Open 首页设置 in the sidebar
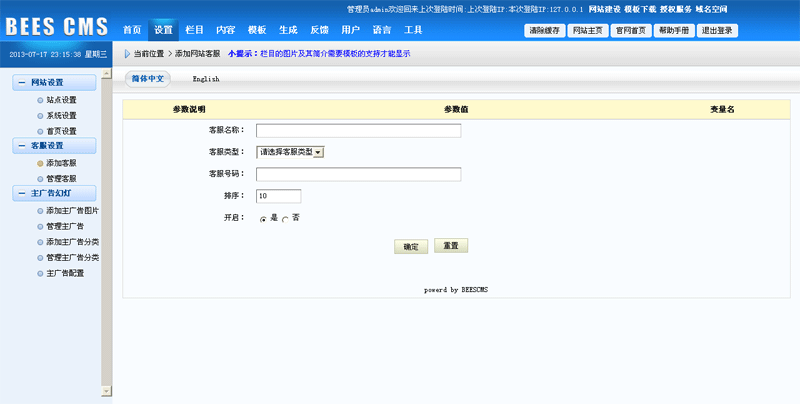The width and height of the screenshot is (800, 404). [61, 131]
